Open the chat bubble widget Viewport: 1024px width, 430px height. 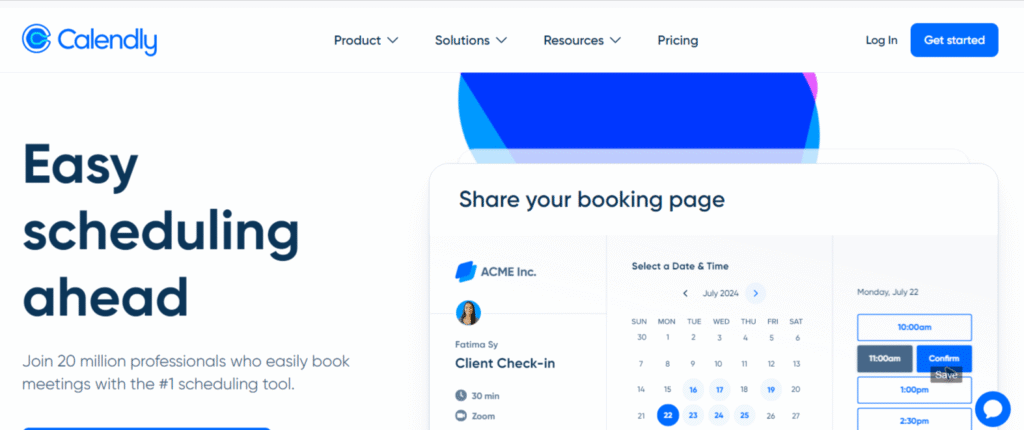coord(993,409)
